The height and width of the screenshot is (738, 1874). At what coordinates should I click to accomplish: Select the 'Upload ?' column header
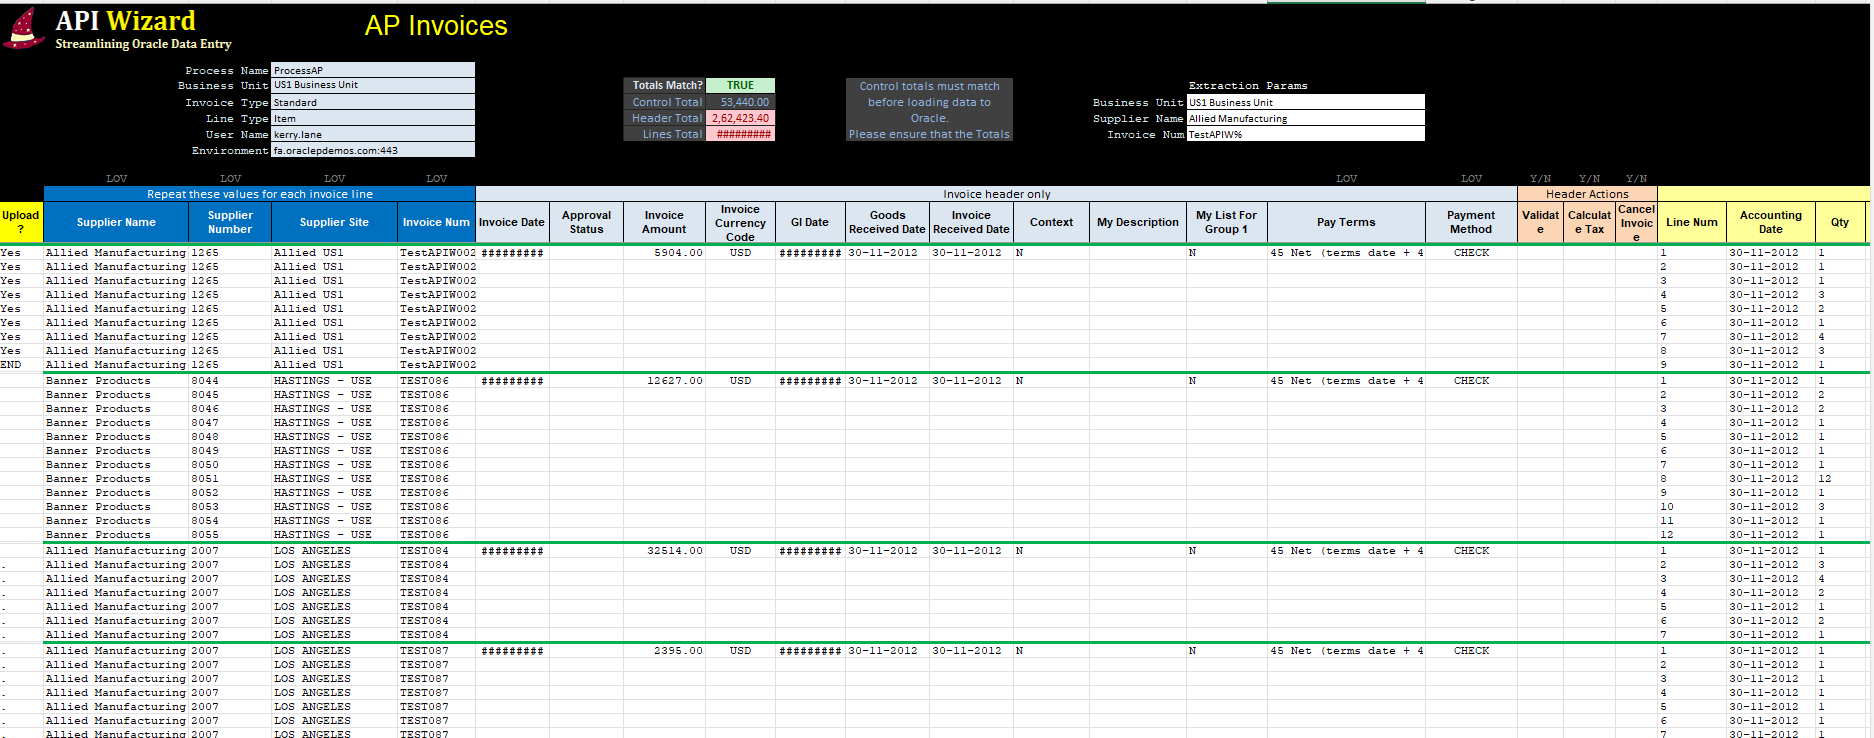21,222
